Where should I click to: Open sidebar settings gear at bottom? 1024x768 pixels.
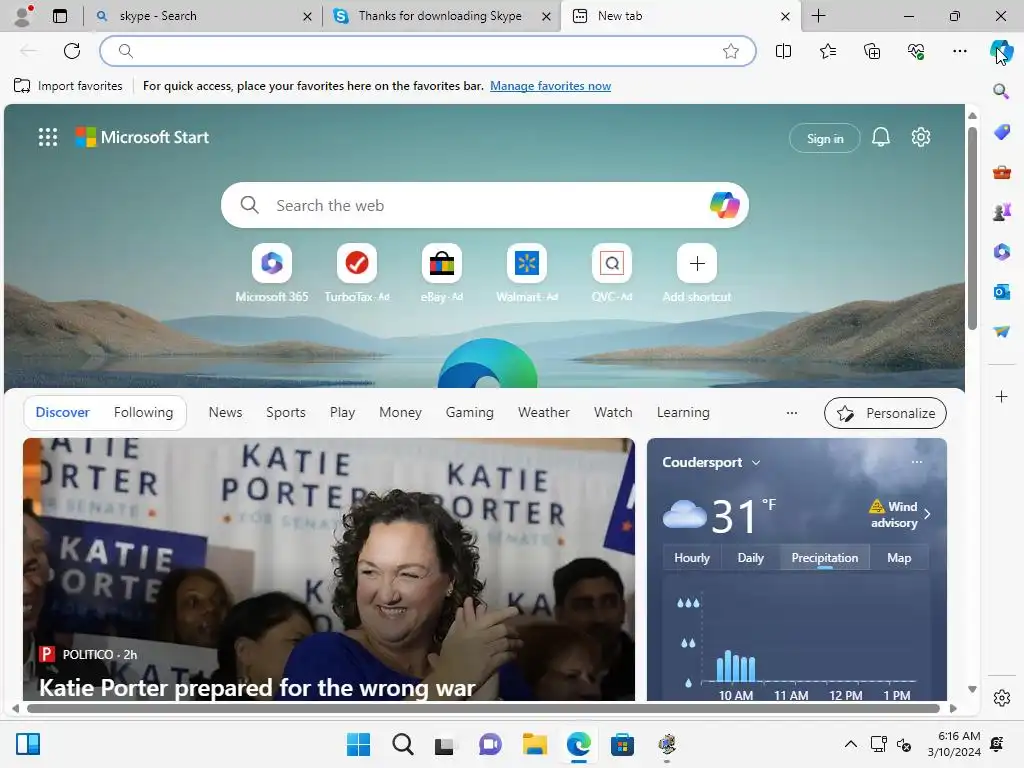coord(1001,698)
